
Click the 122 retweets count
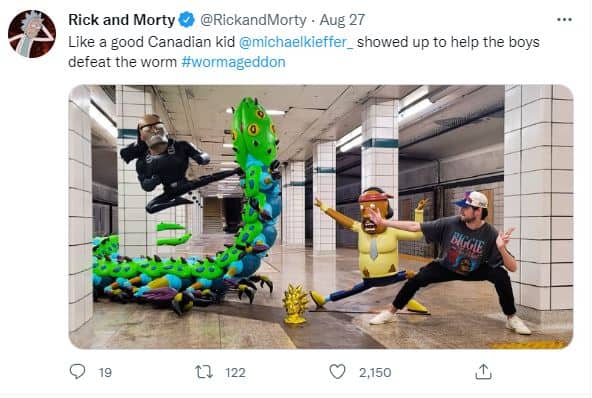[x=236, y=373]
